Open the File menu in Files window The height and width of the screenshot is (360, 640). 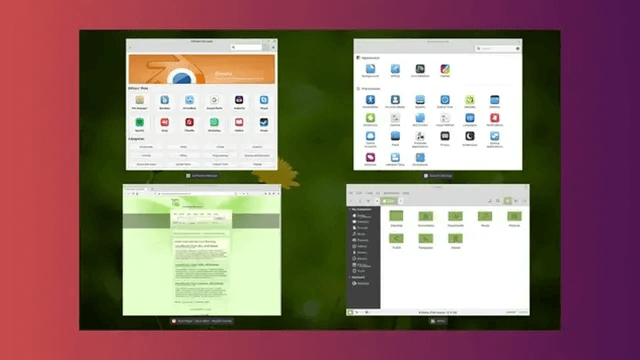point(351,193)
